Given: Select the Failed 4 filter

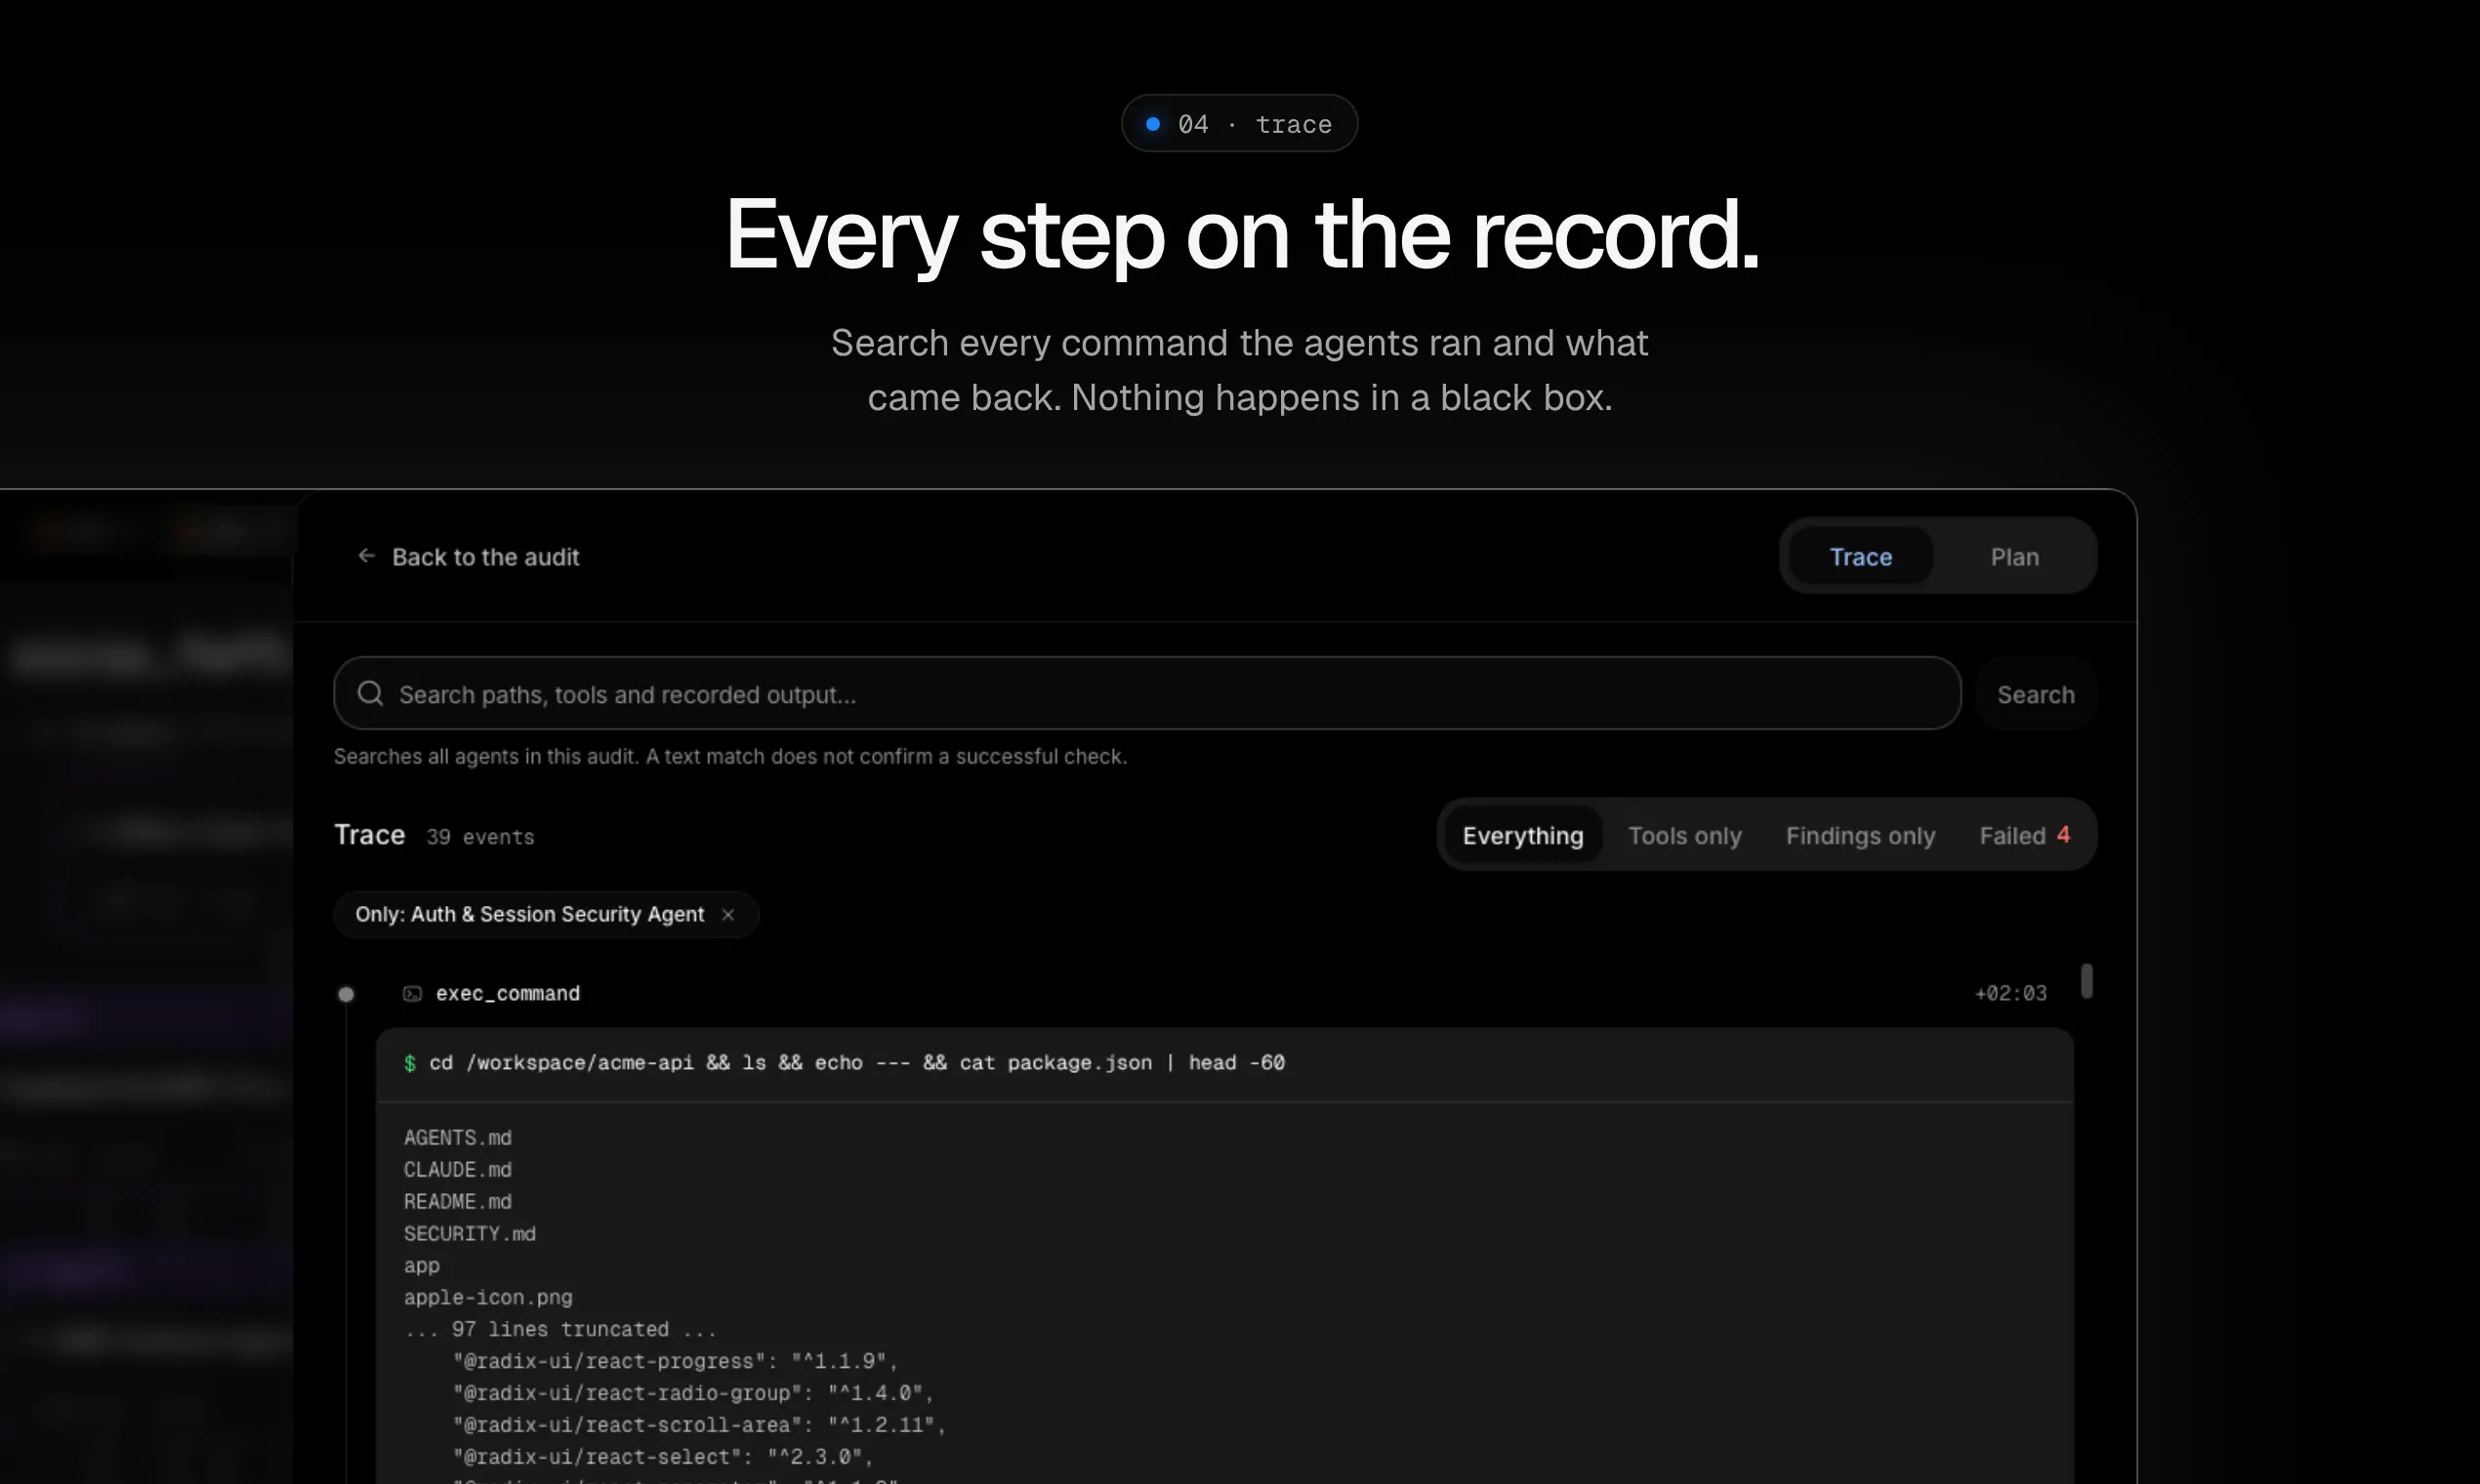Looking at the screenshot, I should [x=2025, y=835].
